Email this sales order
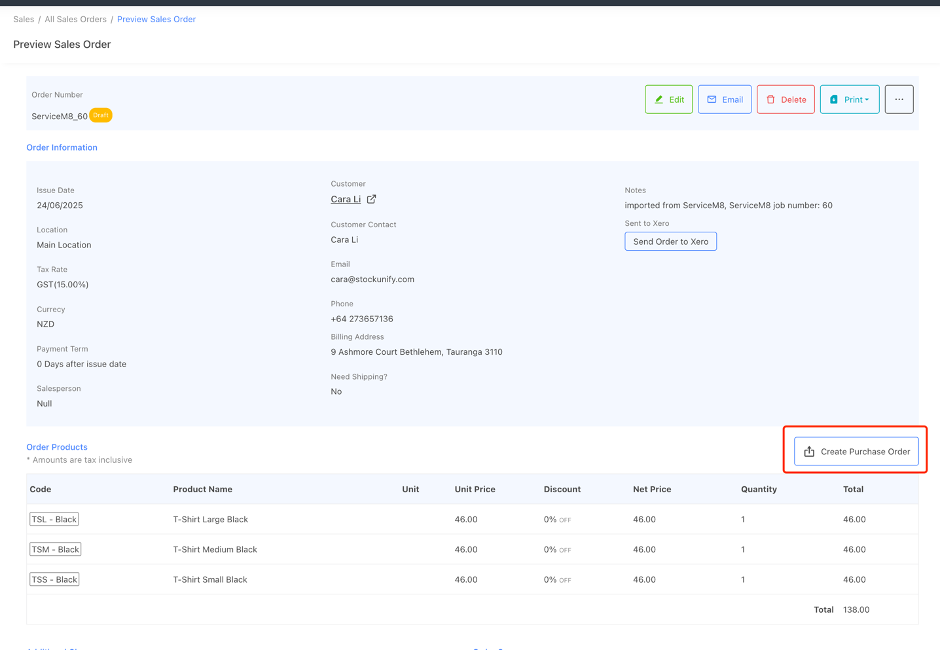The height and width of the screenshot is (650, 941). pyautogui.click(x=724, y=100)
